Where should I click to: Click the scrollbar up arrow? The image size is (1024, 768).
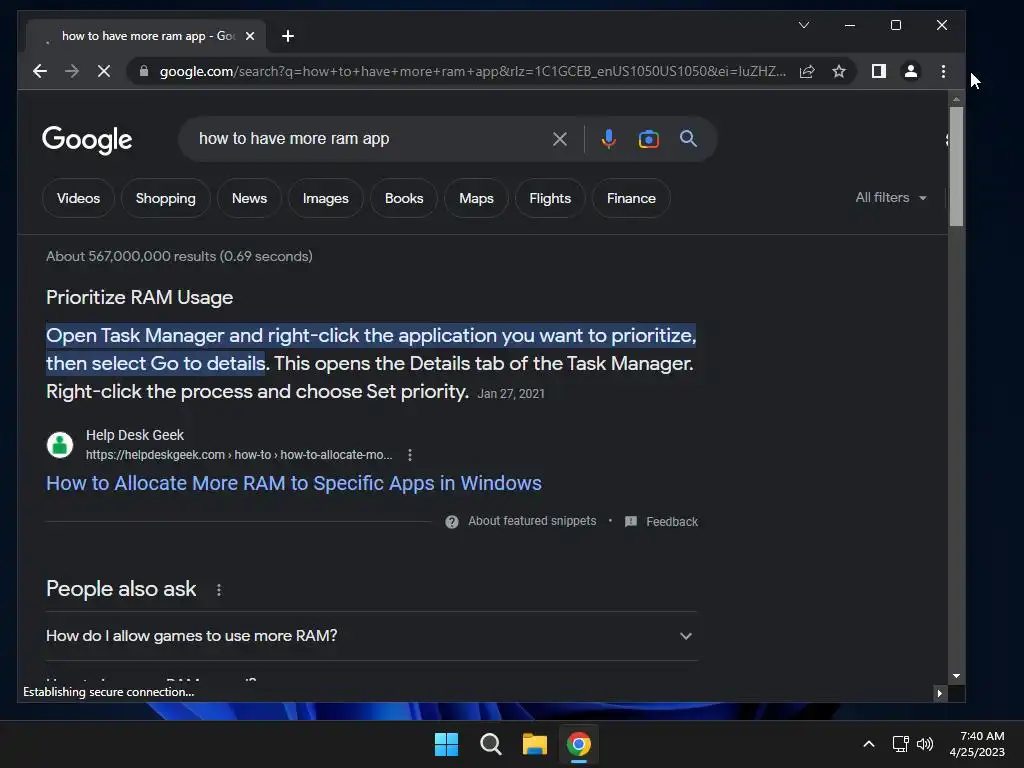(956, 99)
